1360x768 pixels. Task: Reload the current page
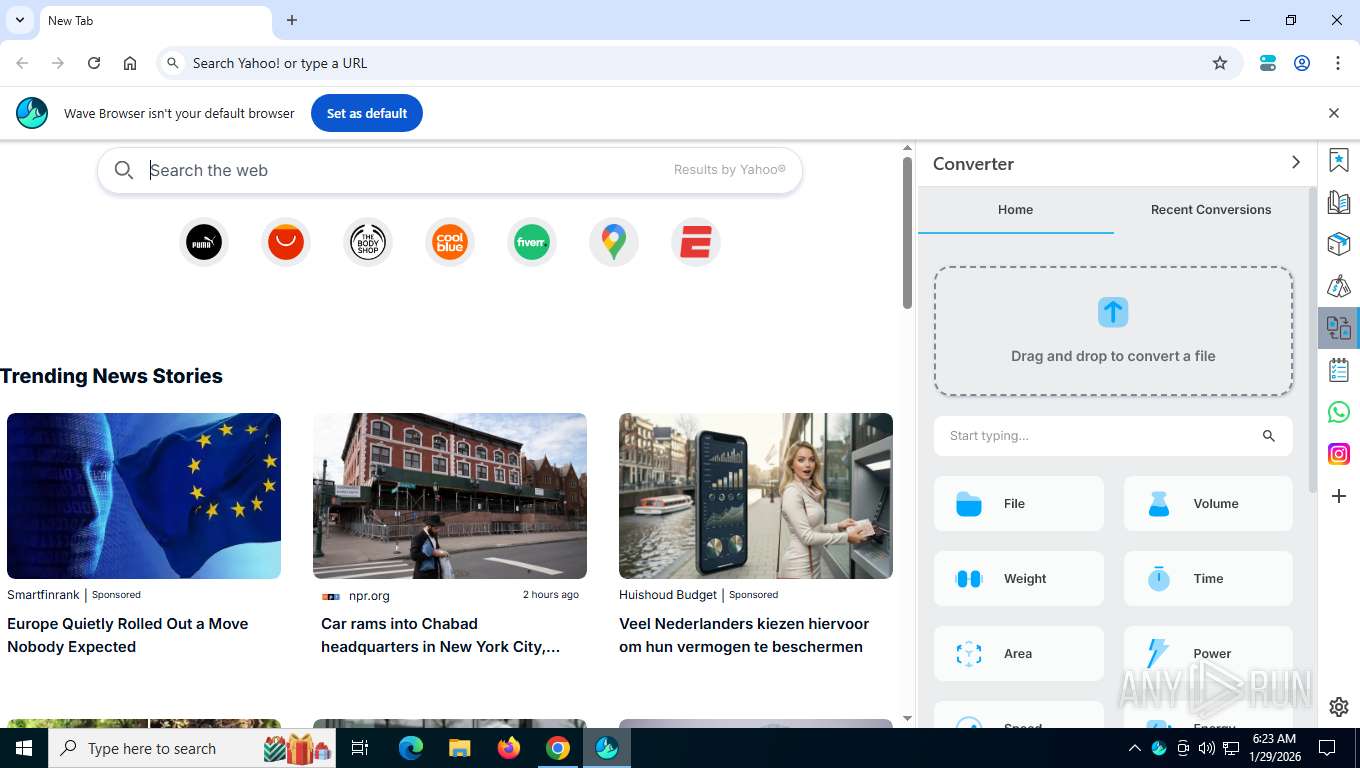[x=94, y=63]
